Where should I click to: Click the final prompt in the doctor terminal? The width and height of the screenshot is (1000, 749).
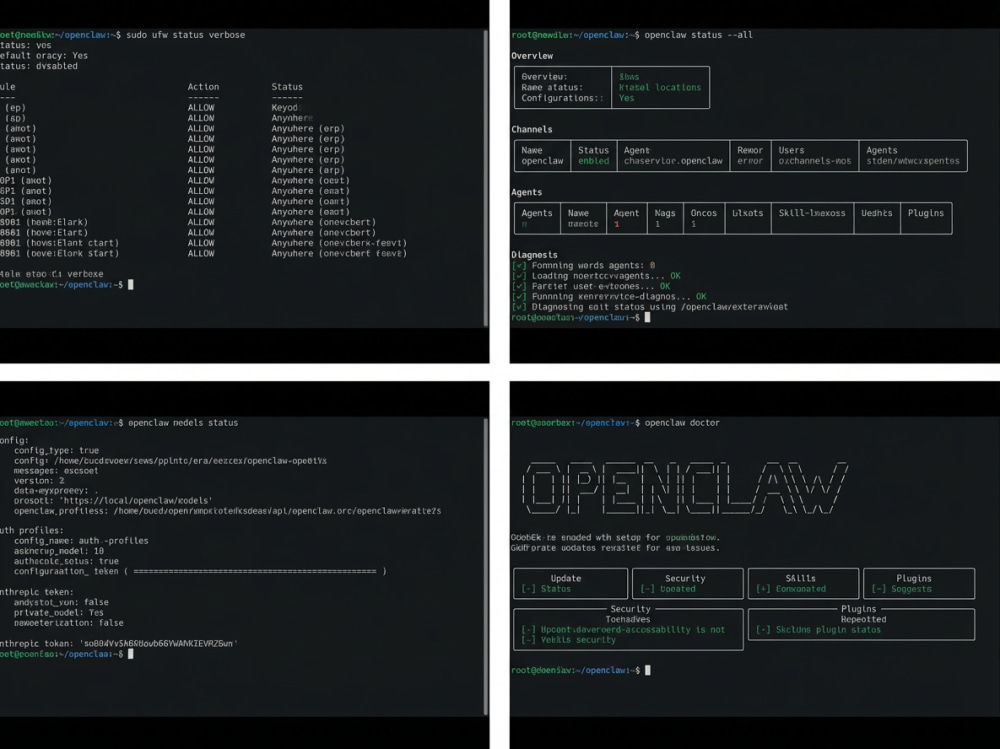(580, 671)
